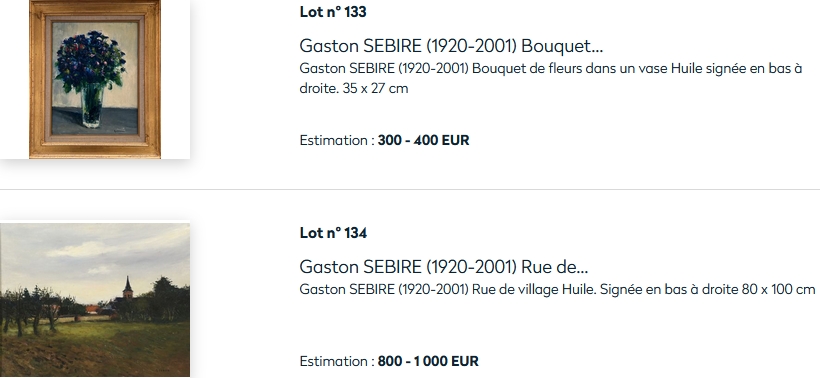The width and height of the screenshot is (820, 378).
Task: Click the church steeple in the landscape image
Action: pyautogui.click(x=128, y=288)
